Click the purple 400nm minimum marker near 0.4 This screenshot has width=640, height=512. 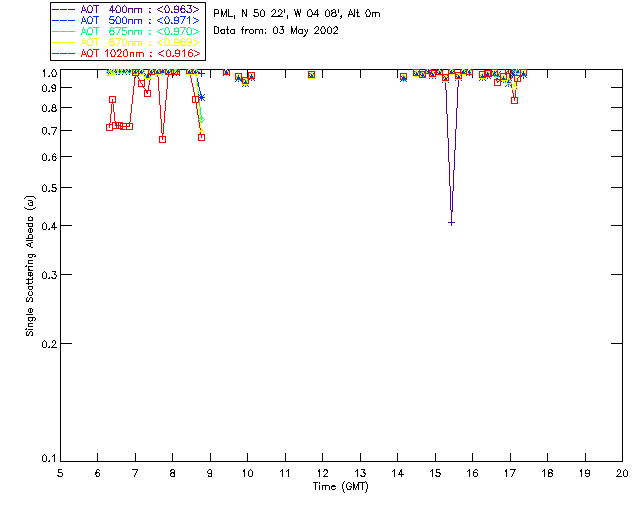(451, 223)
